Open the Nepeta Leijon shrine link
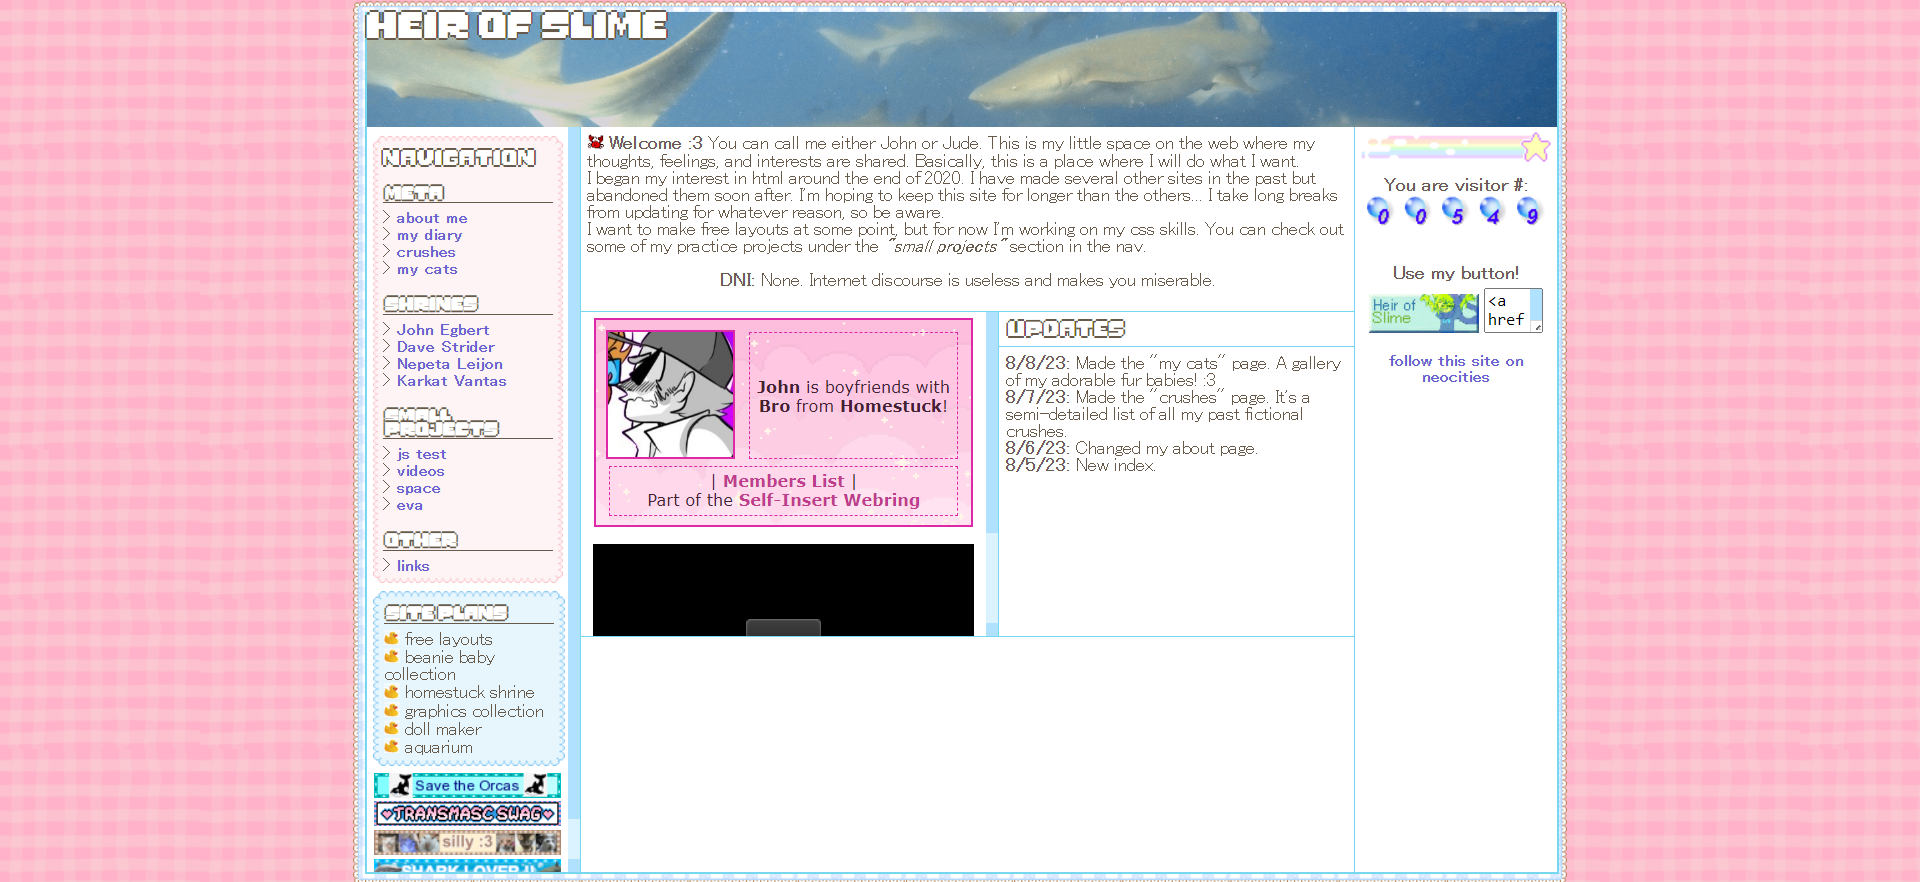 pos(450,364)
